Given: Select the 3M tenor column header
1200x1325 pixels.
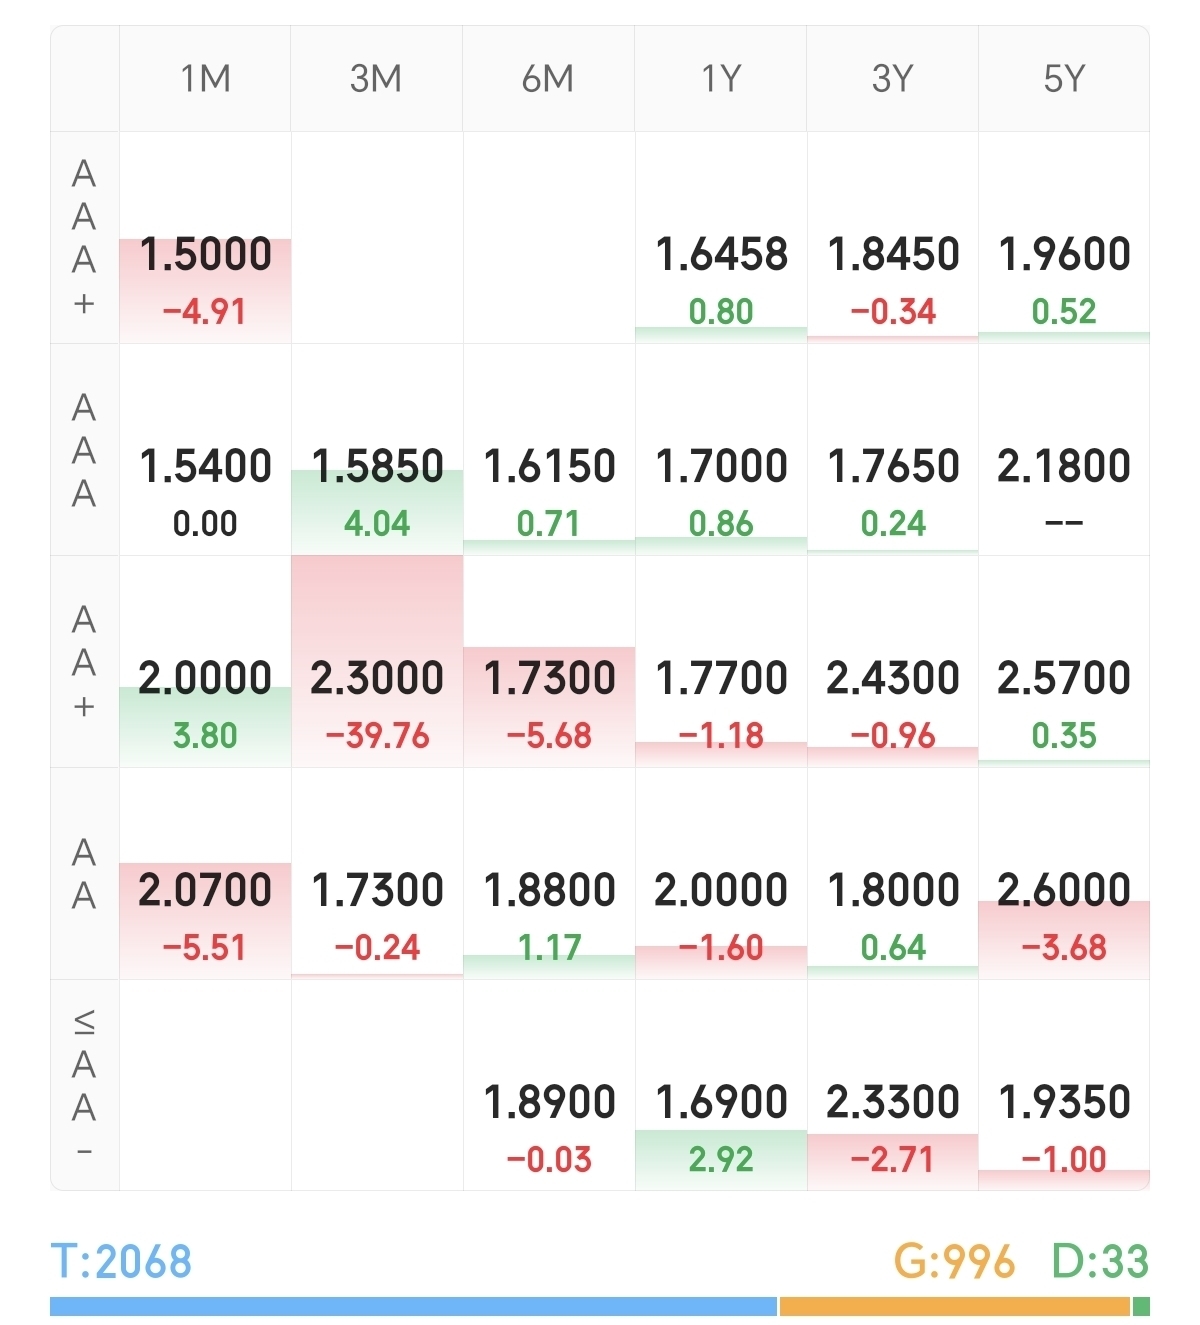Looking at the screenshot, I should point(376,79).
